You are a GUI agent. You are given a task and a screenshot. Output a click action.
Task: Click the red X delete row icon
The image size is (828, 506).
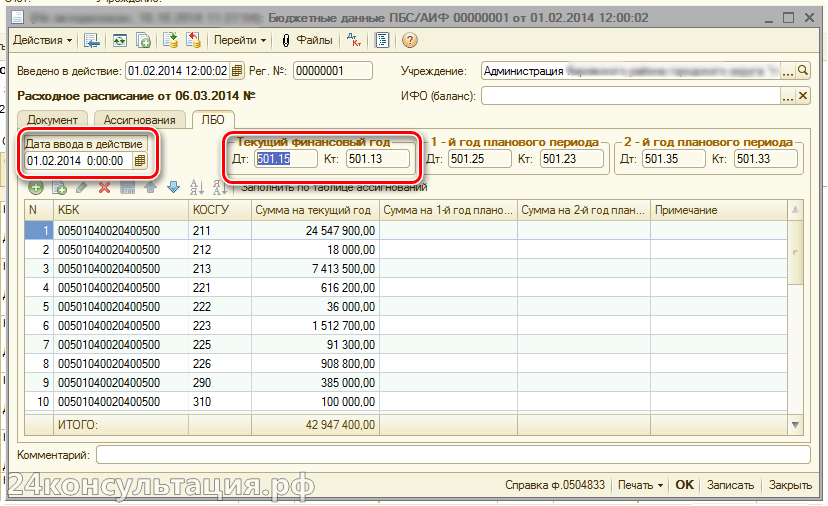click(x=103, y=187)
